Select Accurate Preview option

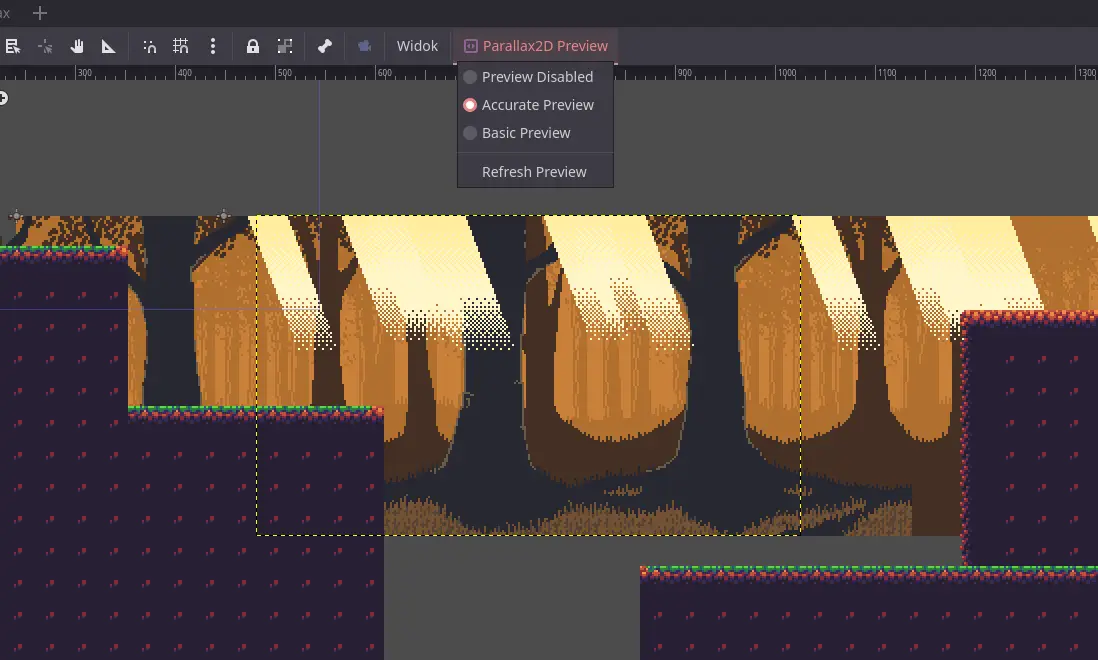[x=536, y=105]
